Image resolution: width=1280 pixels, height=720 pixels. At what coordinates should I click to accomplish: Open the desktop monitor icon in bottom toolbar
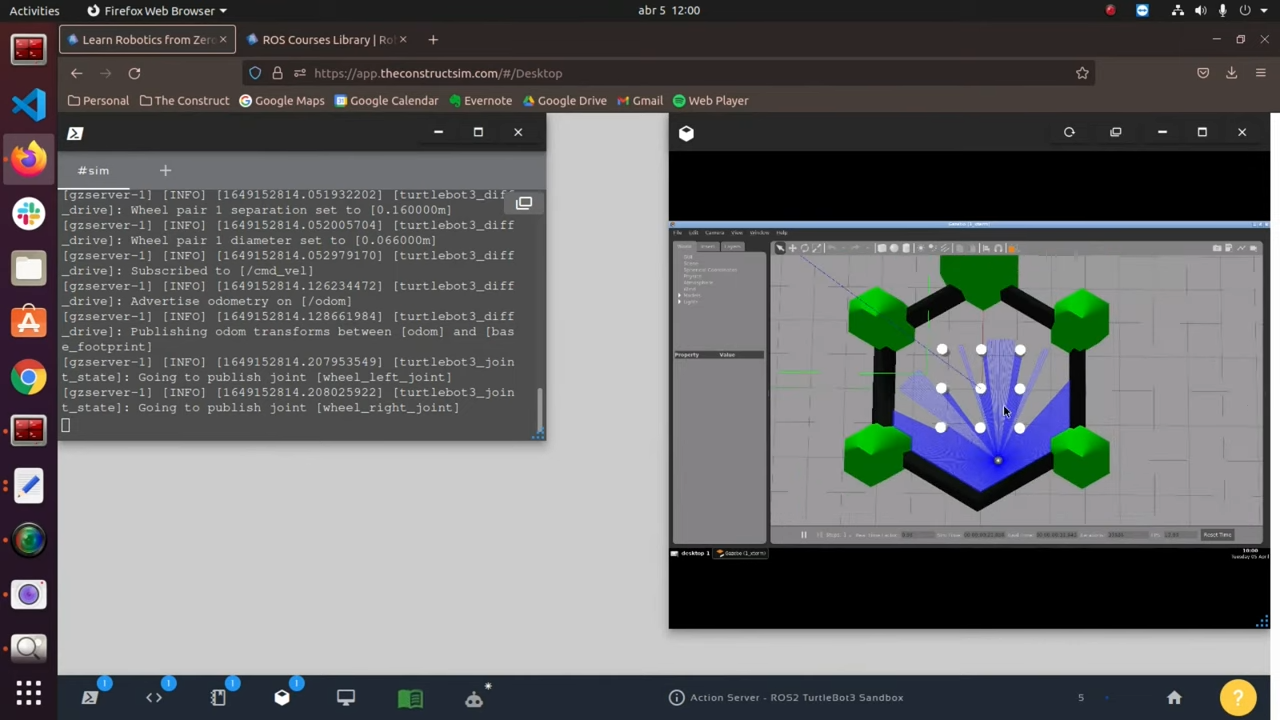[x=346, y=698]
